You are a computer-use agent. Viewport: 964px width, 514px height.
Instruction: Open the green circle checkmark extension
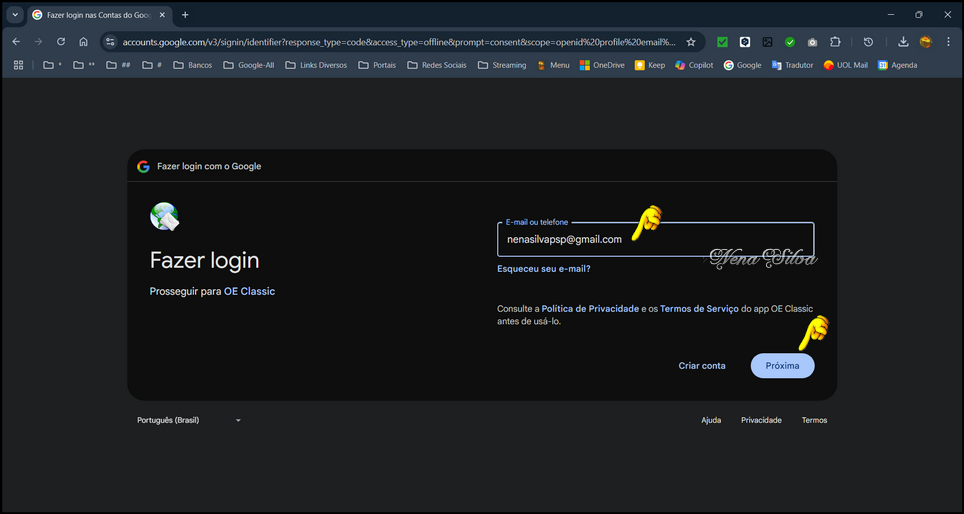coord(790,42)
